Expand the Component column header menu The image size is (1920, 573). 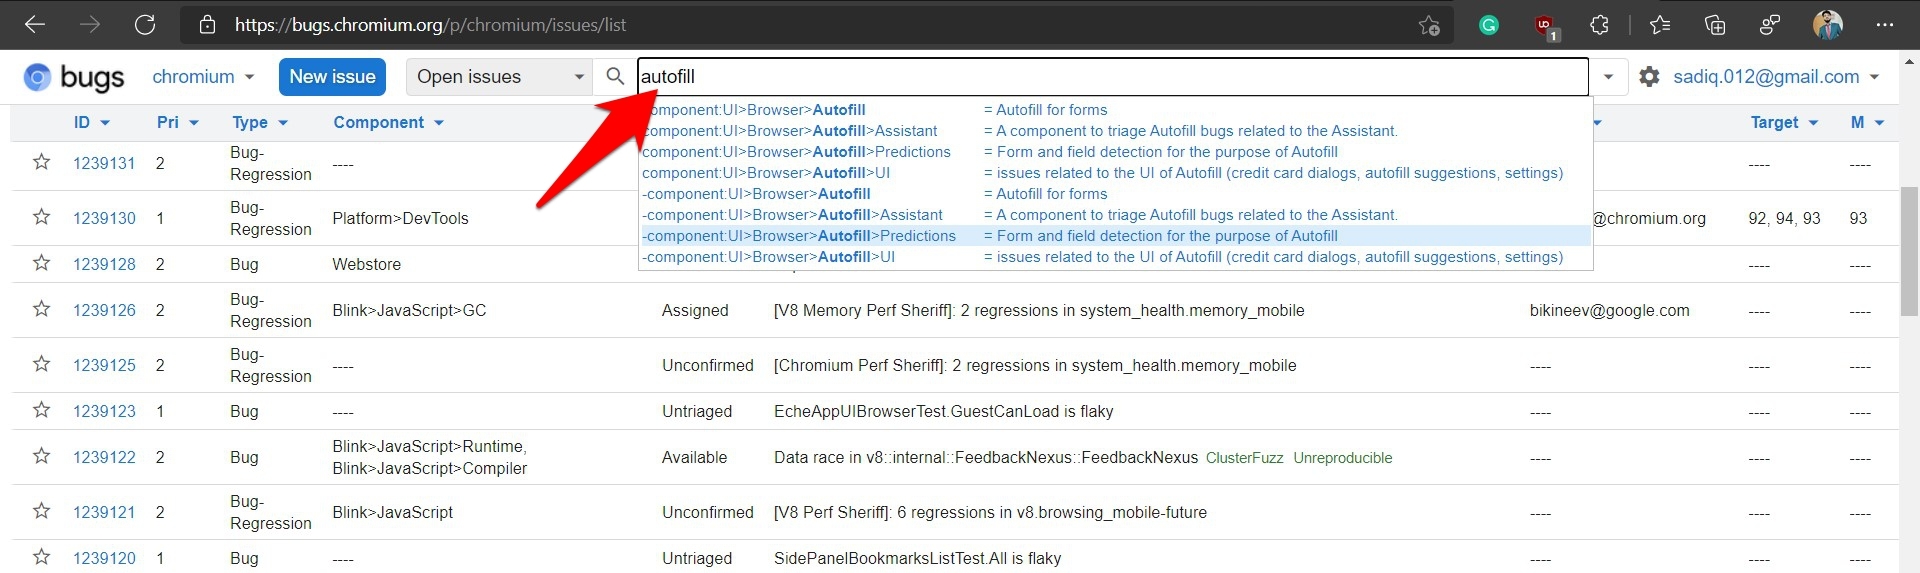[388, 123]
